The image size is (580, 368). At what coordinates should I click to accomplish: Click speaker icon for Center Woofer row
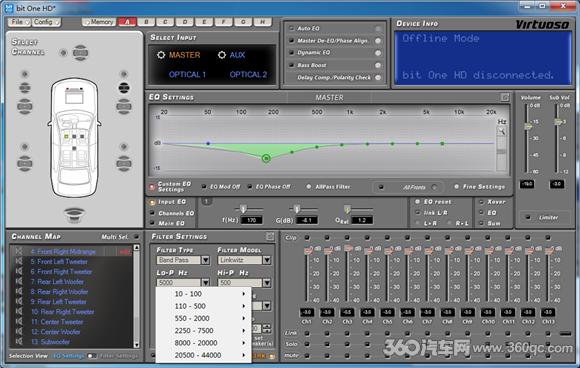19,331
